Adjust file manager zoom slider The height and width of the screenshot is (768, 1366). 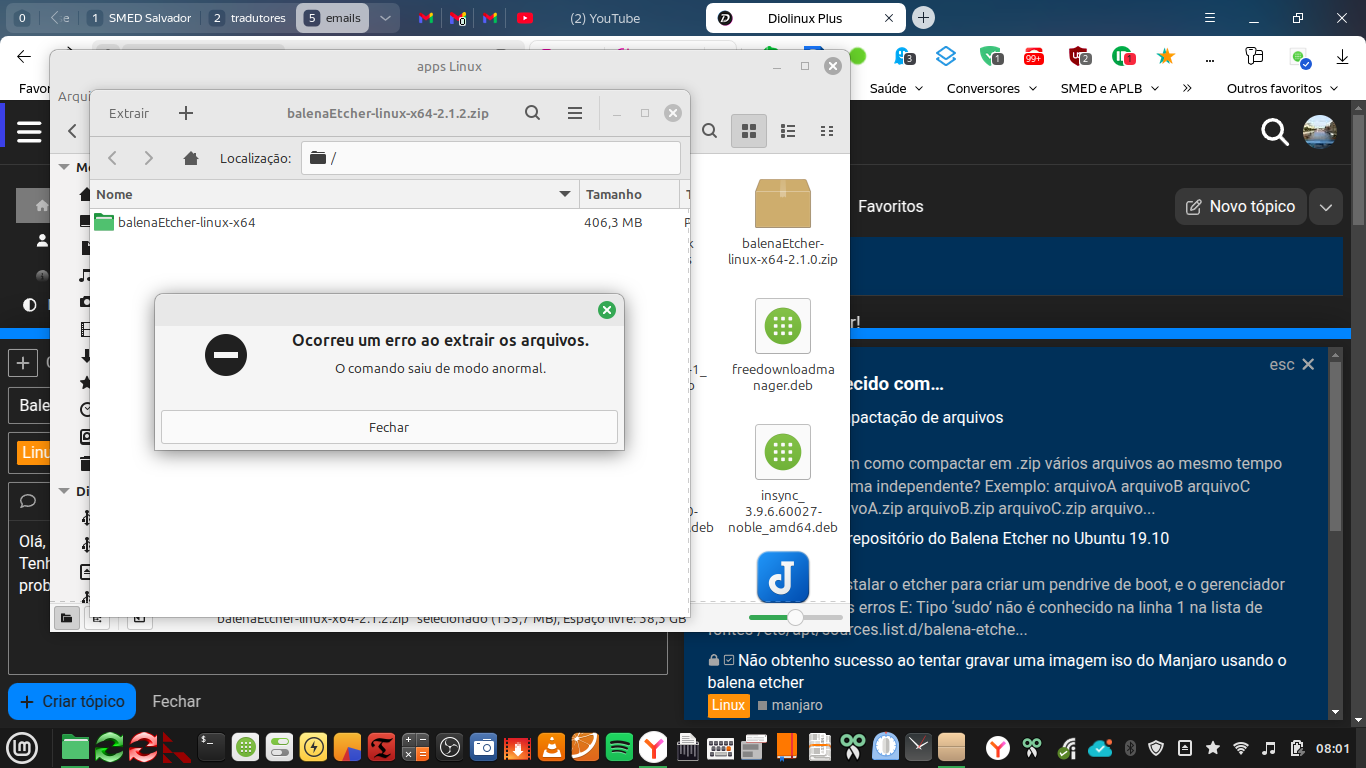point(795,617)
